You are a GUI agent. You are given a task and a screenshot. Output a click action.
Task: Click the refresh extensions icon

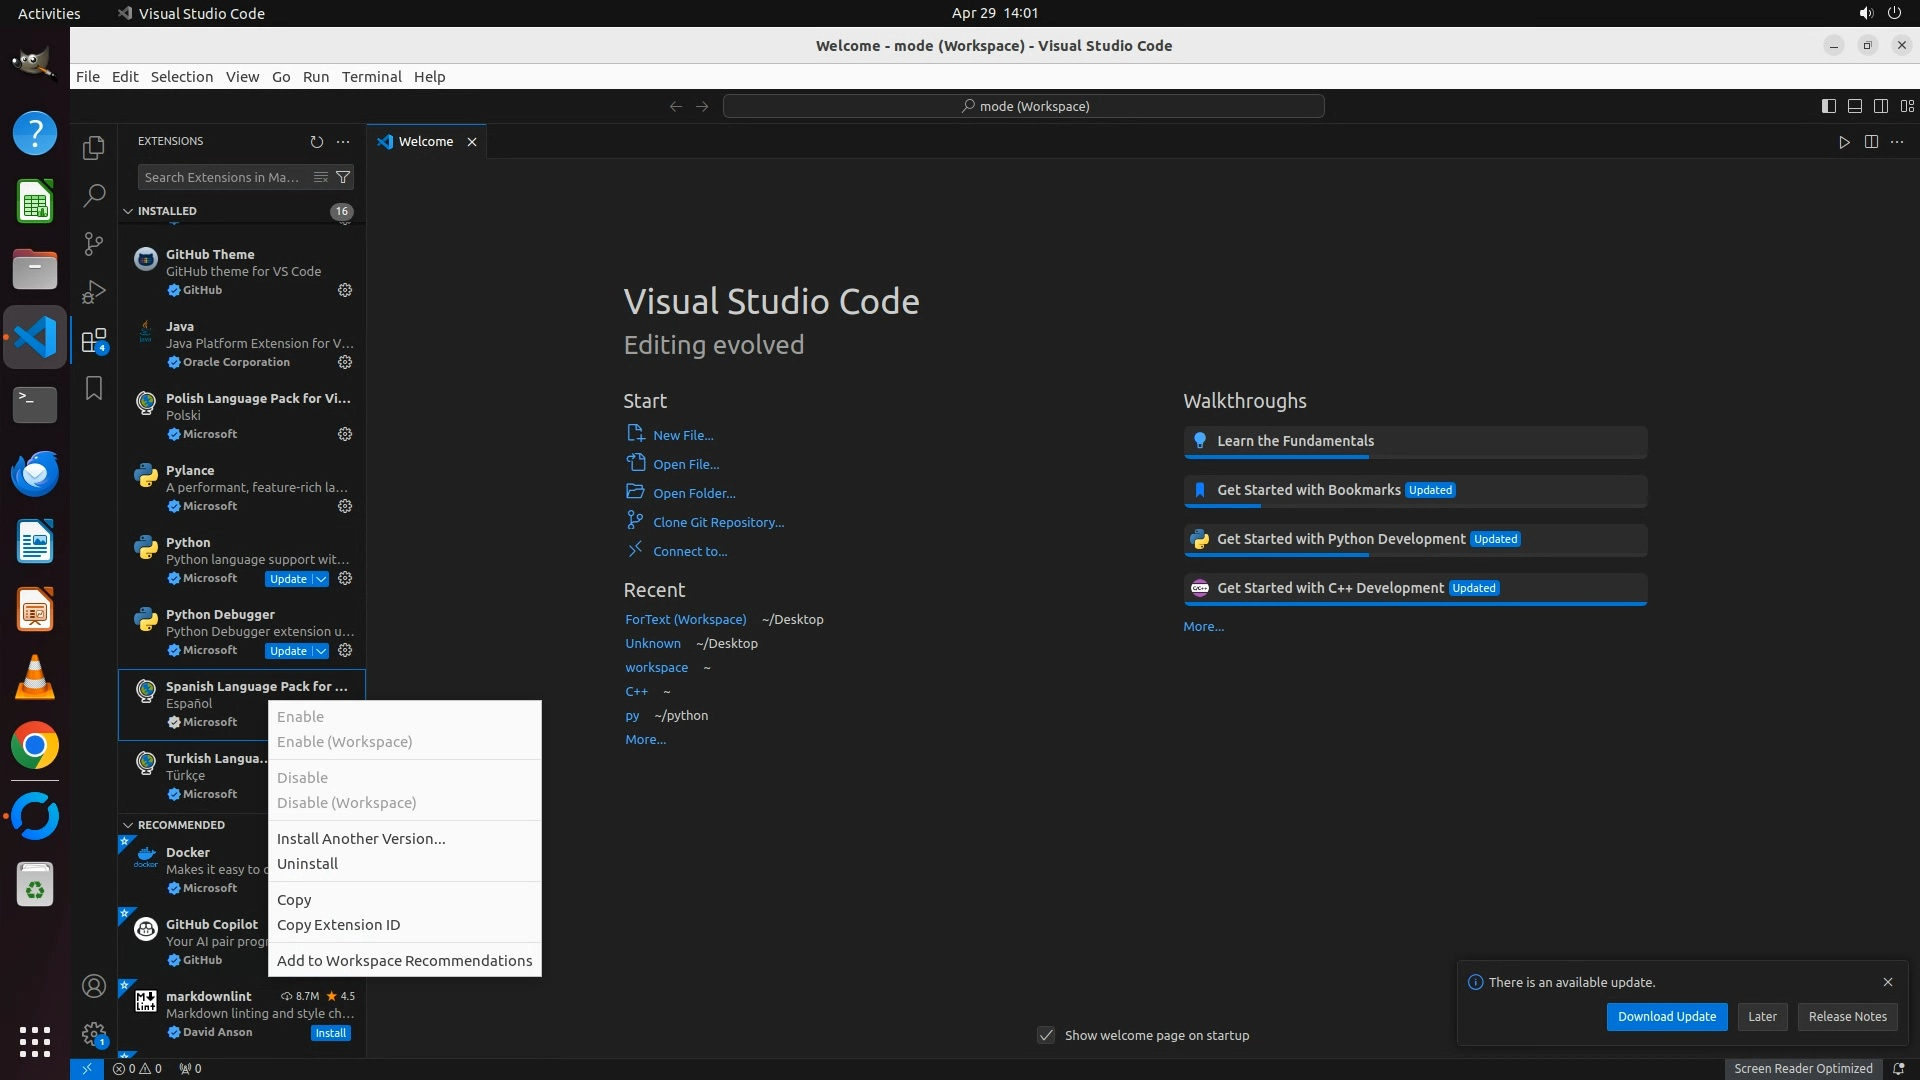[x=317, y=142]
